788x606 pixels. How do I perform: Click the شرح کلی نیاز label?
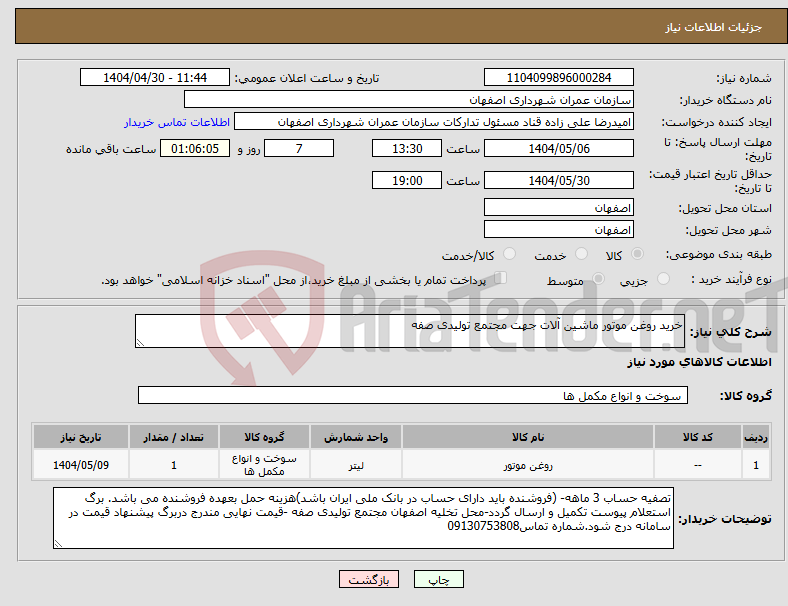pyautogui.click(x=730, y=331)
